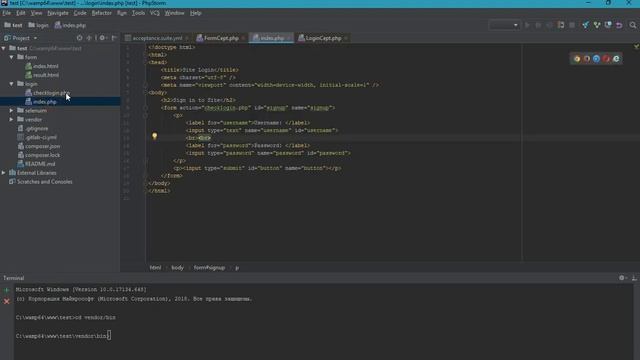Click 'form#signup' in editor breadcrumbs

tap(209, 268)
